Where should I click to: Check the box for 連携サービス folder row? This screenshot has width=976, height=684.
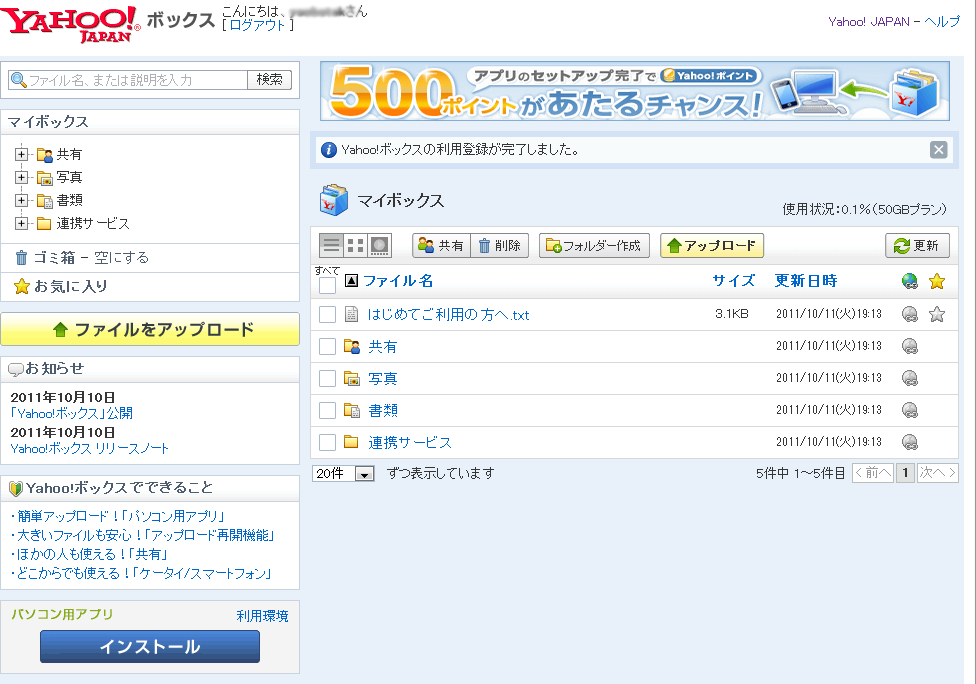(x=327, y=443)
